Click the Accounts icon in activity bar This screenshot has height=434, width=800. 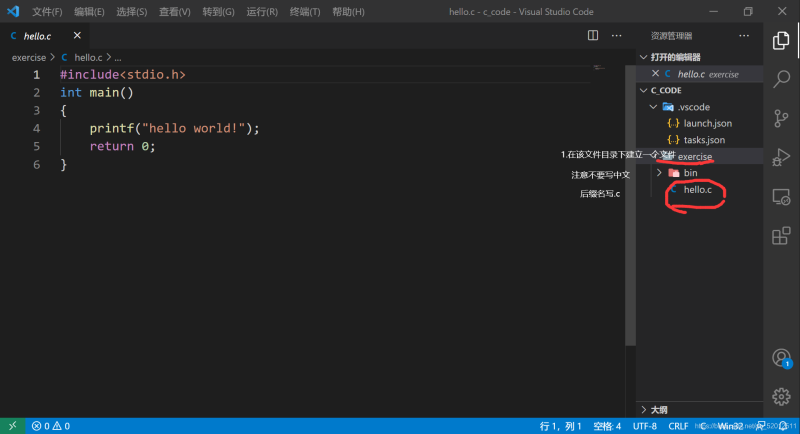pos(782,358)
